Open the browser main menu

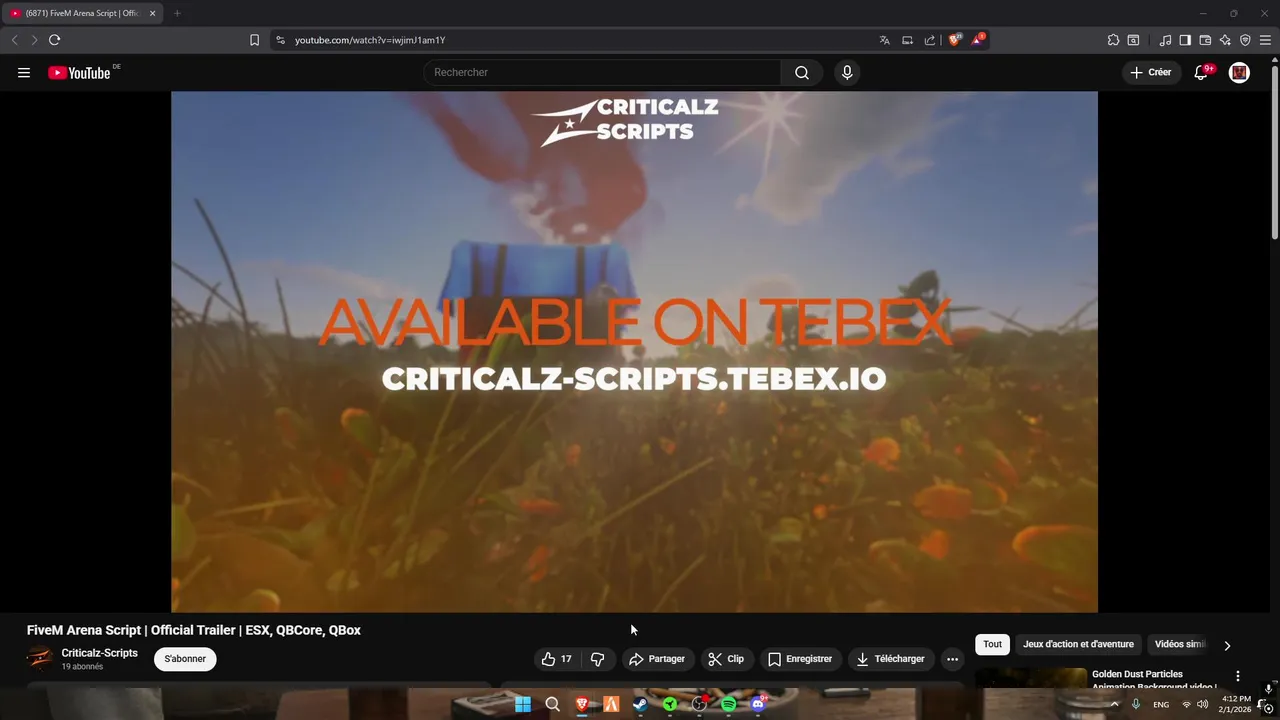coord(1265,40)
